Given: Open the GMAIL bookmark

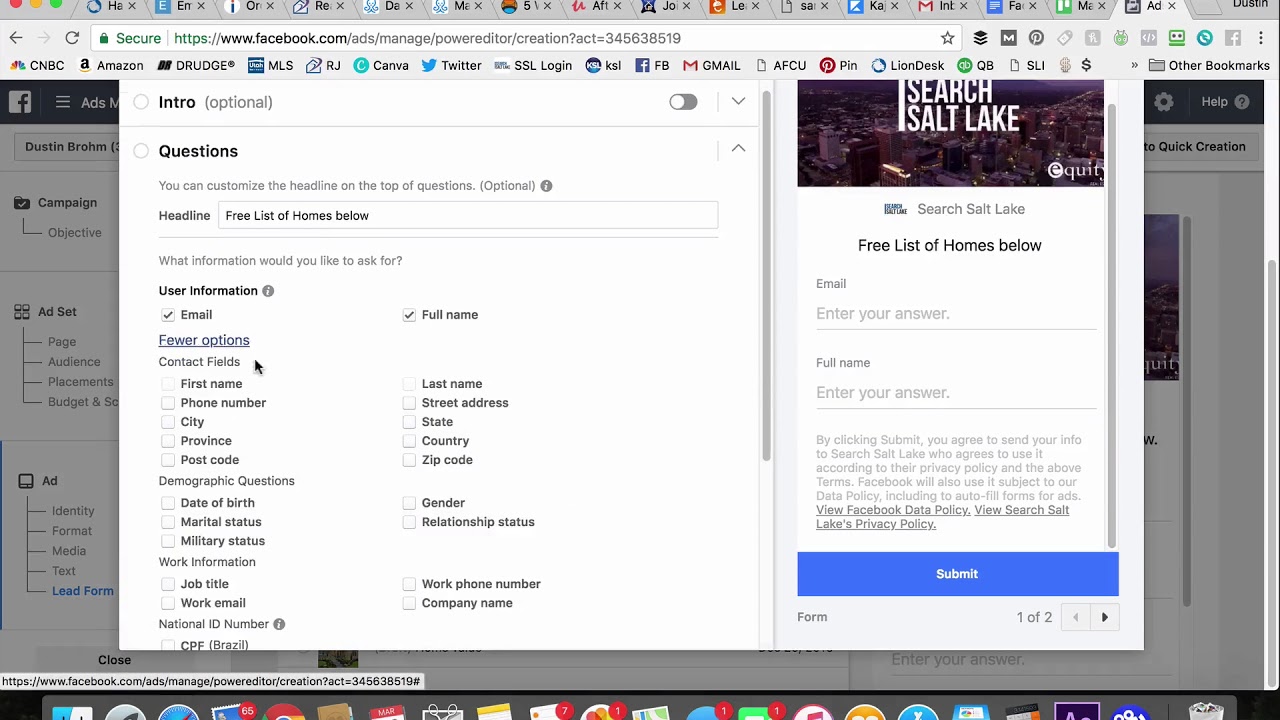Looking at the screenshot, I should [x=711, y=65].
